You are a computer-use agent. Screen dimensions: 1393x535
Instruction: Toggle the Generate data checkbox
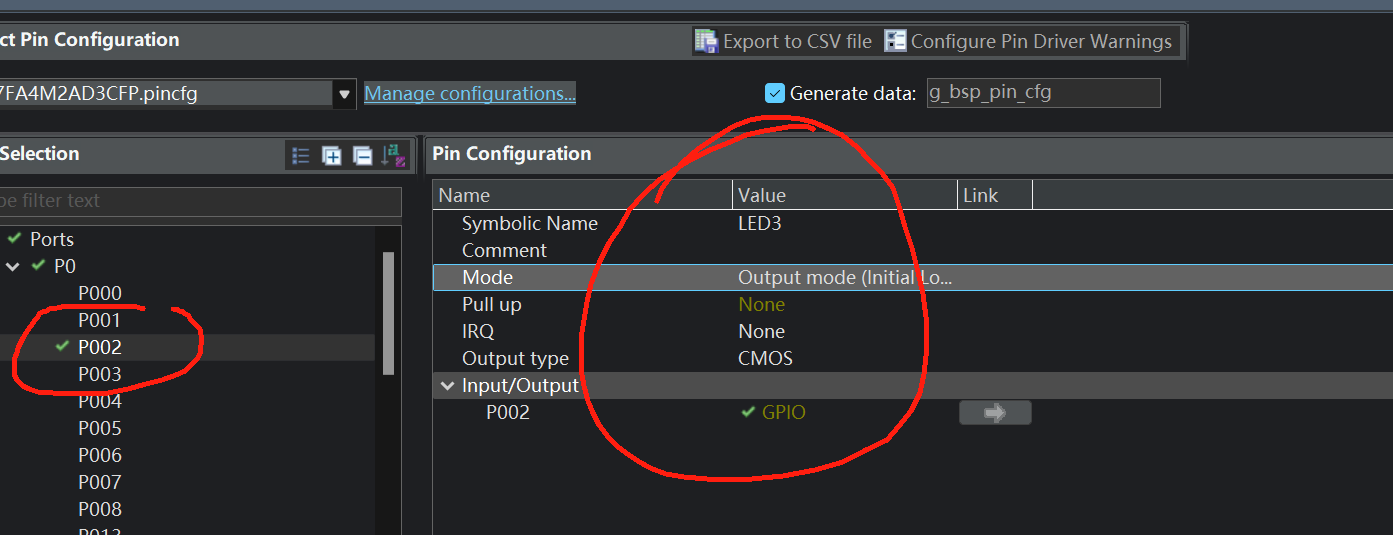[x=775, y=93]
